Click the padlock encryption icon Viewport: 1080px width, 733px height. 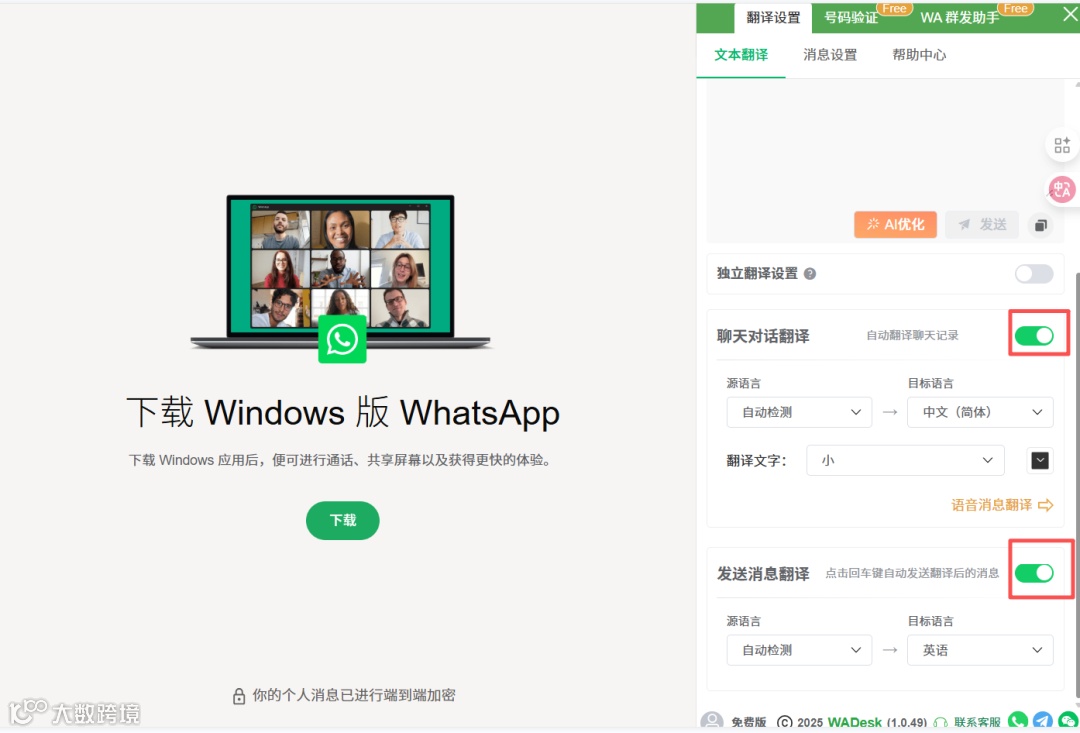238,696
